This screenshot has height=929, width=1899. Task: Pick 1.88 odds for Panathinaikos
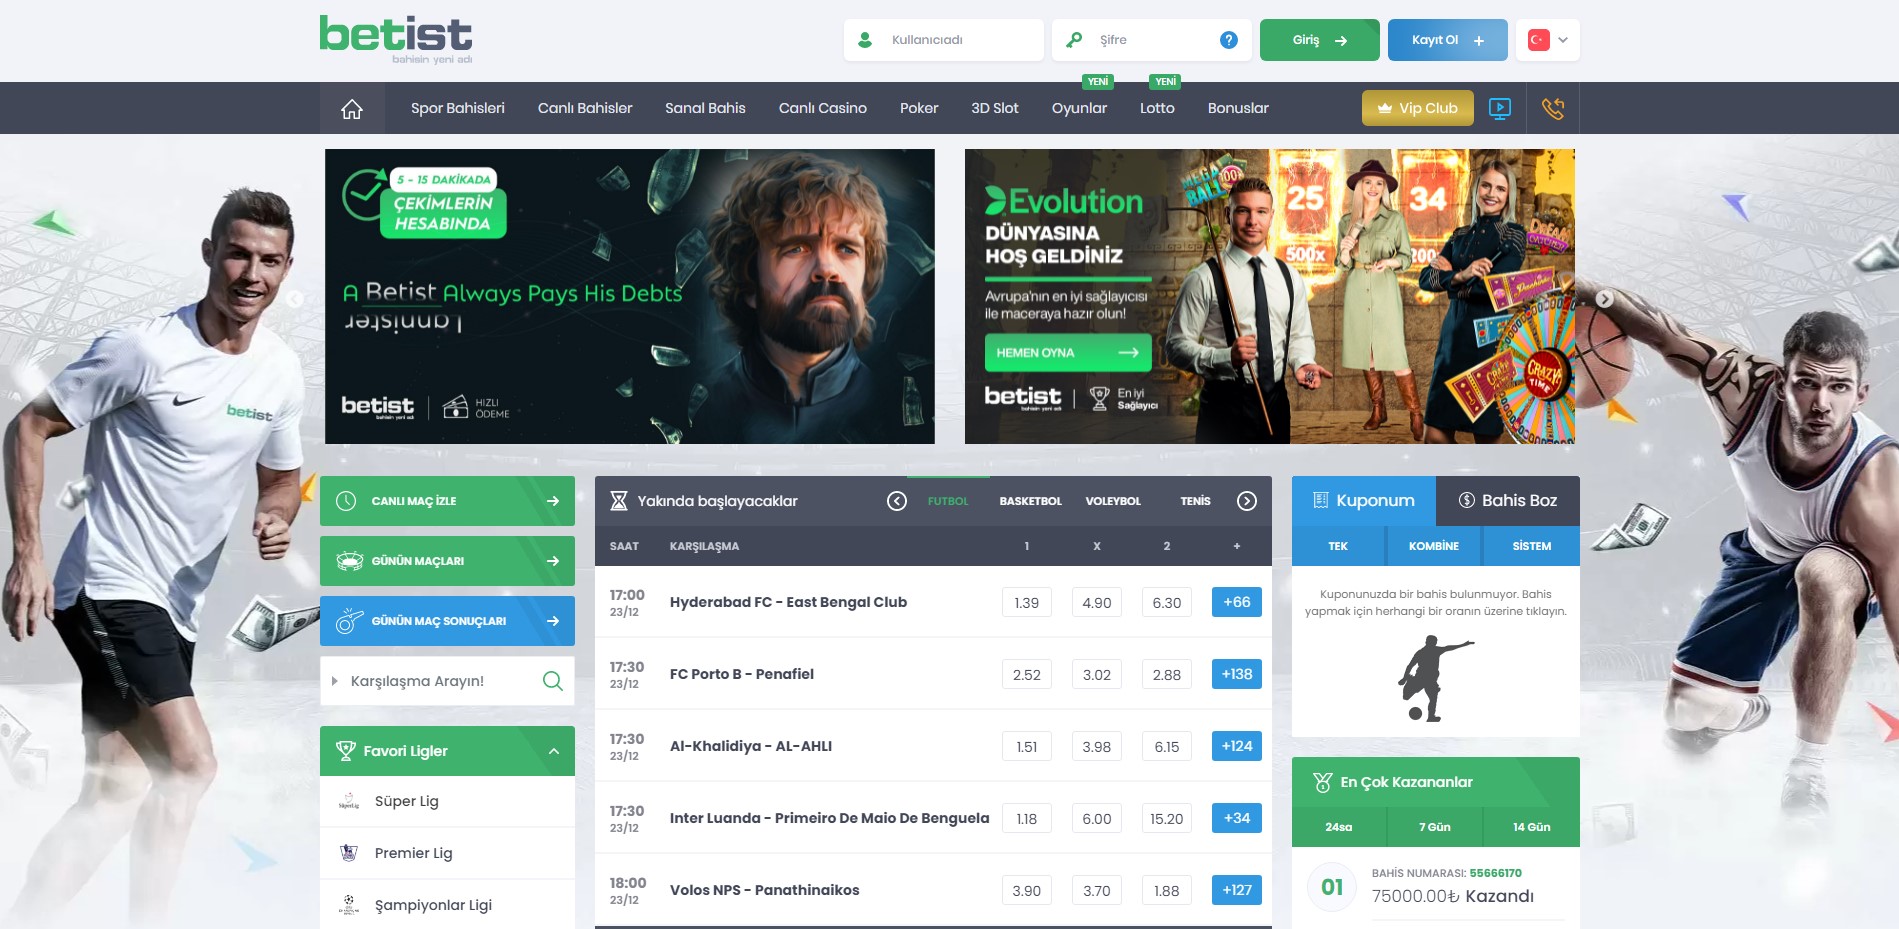tap(1167, 891)
